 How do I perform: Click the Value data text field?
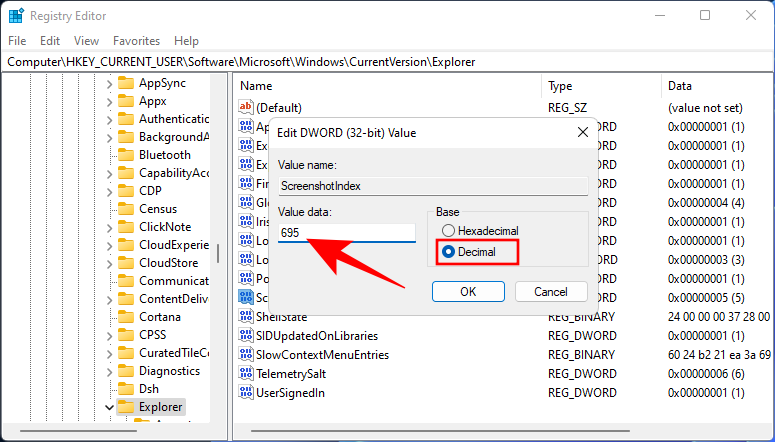(x=346, y=232)
